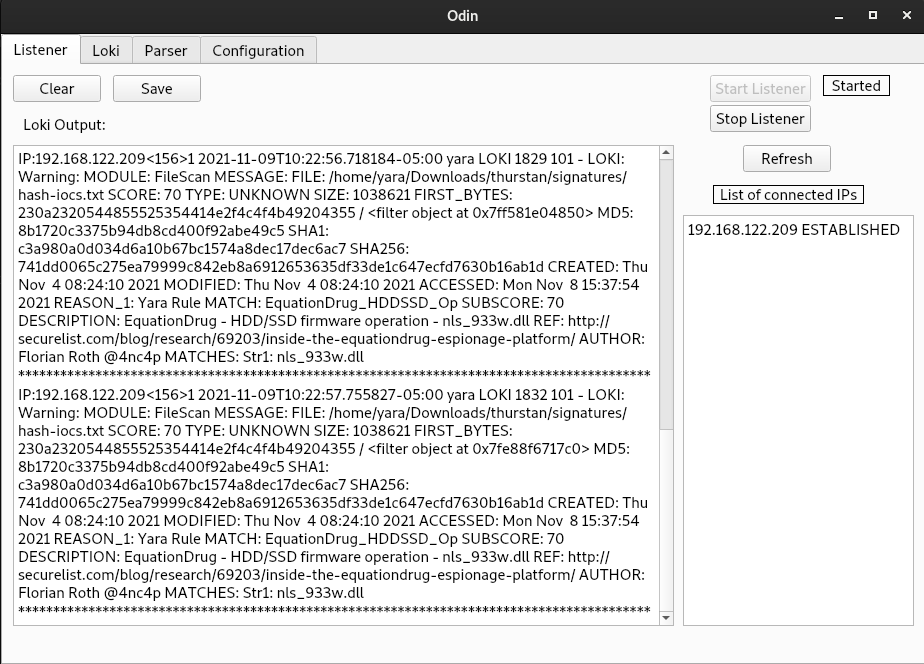The image size is (924, 664).
Task: Minimize the Odin window
Action: click(x=839, y=16)
